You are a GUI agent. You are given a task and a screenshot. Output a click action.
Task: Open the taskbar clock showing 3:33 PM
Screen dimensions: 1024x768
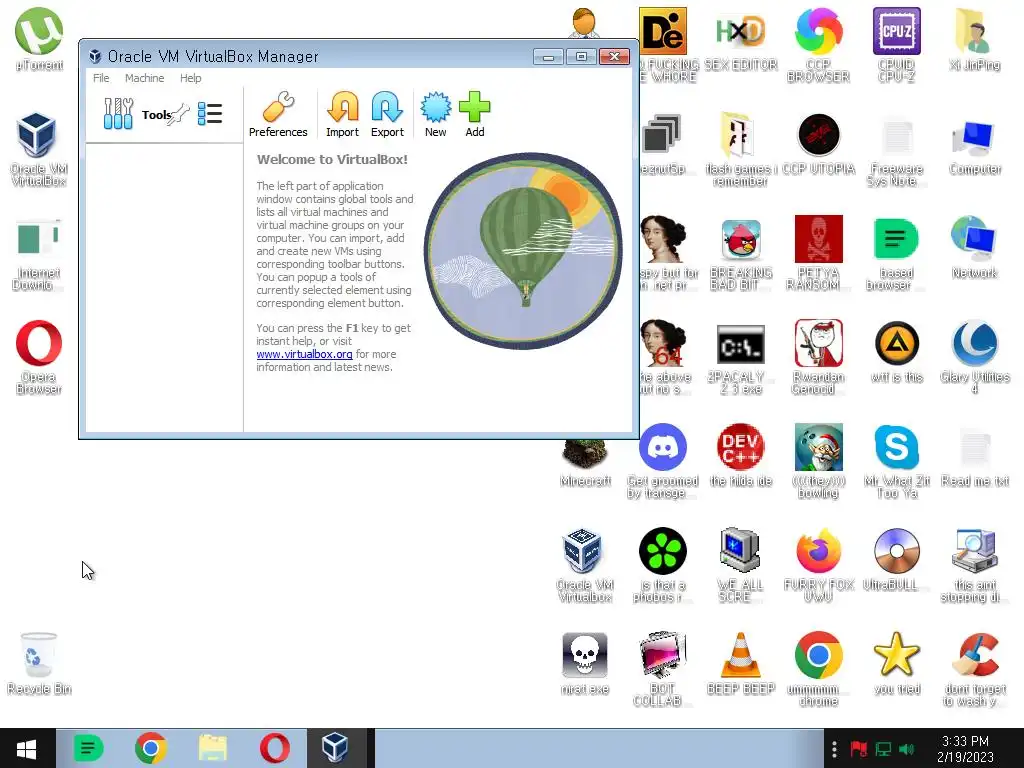(x=965, y=748)
